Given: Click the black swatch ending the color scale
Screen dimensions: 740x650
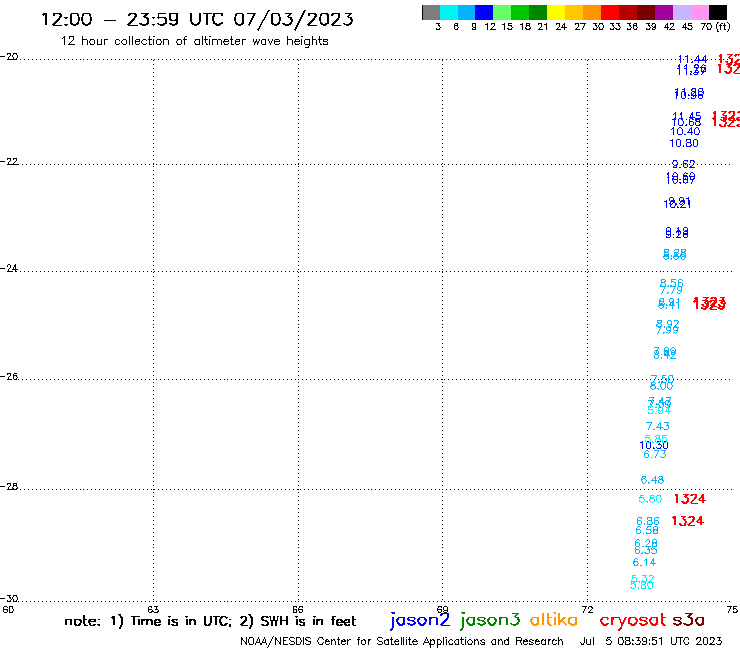Looking at the screenshot, I should (x=718, y=12).
